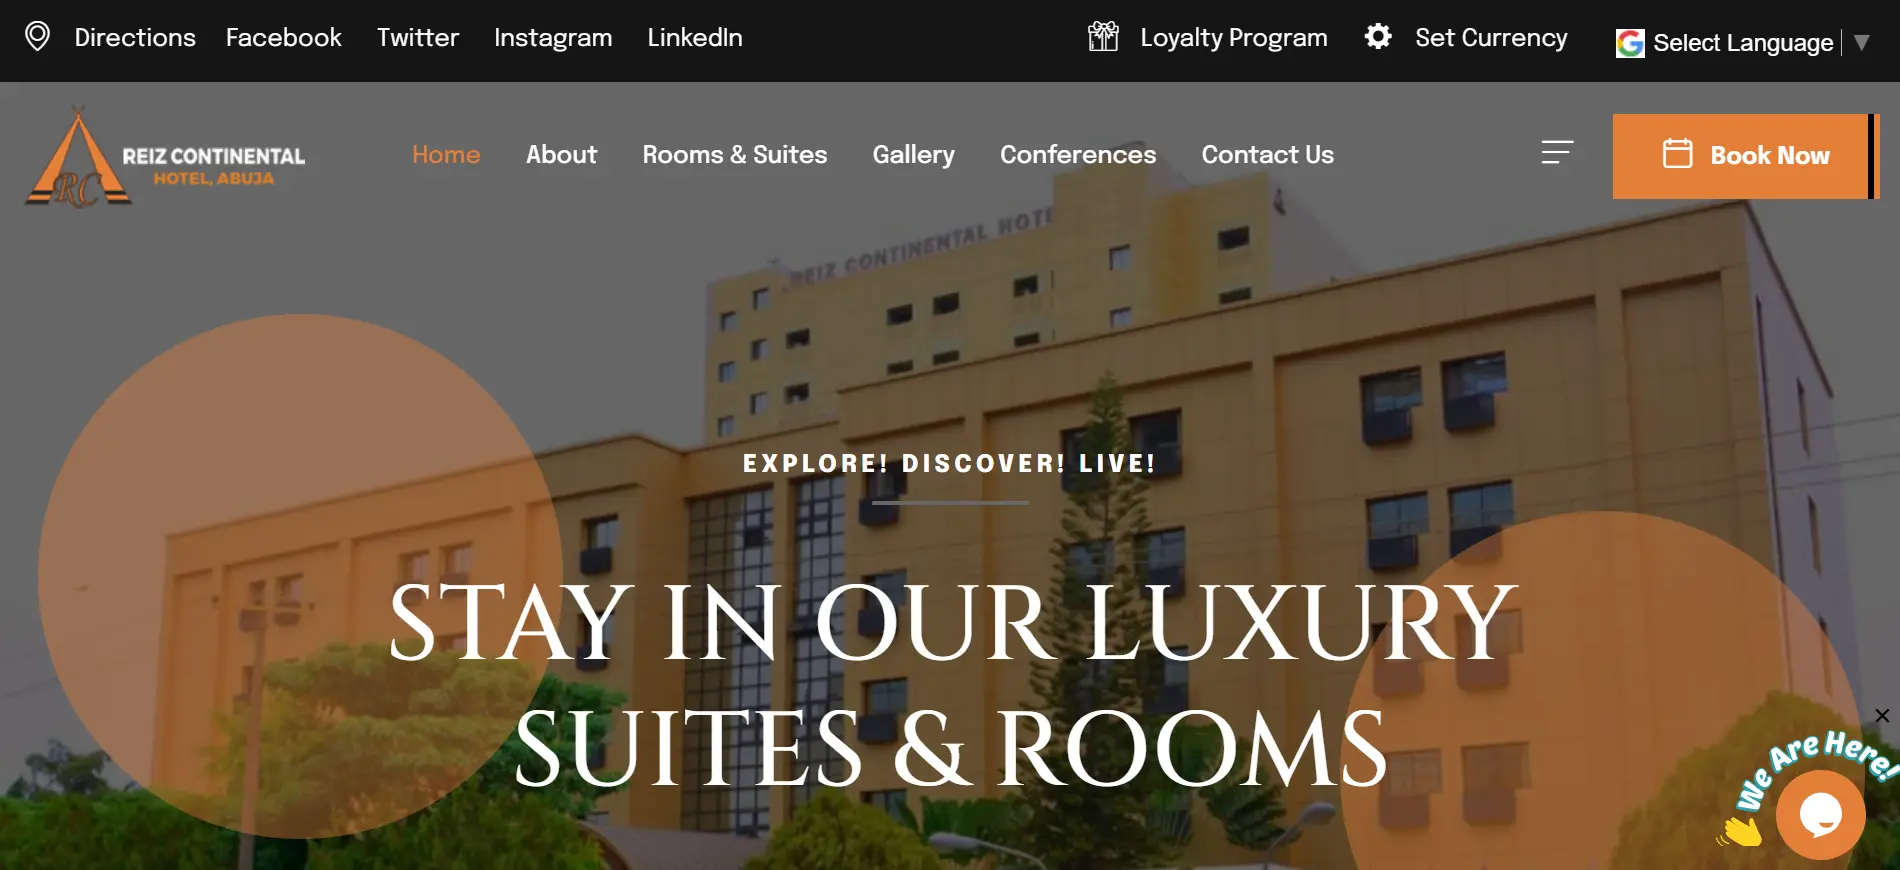Click the location pin icon beside Directions
This screenshot has height=870, width=1900.
(37, 36)
